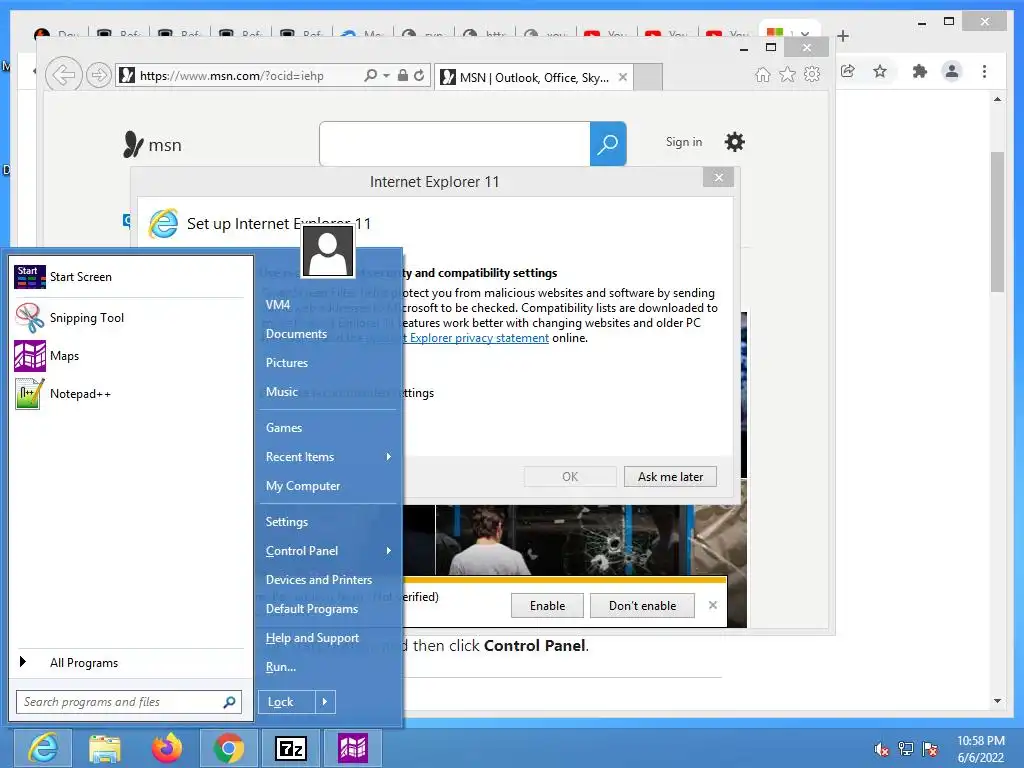Open Documents from Start menu

coord(296,334)
